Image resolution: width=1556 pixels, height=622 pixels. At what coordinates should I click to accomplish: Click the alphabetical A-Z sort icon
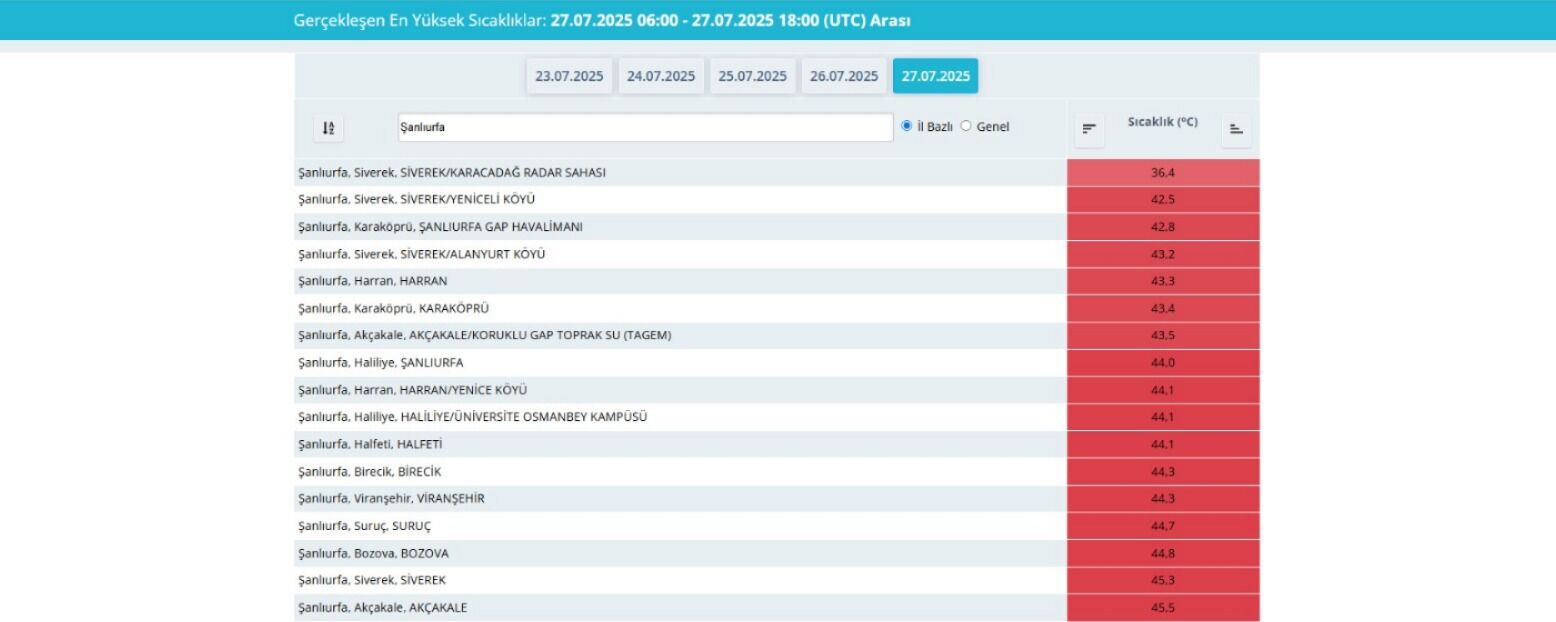pyautogui.click(x=328, y=128)
